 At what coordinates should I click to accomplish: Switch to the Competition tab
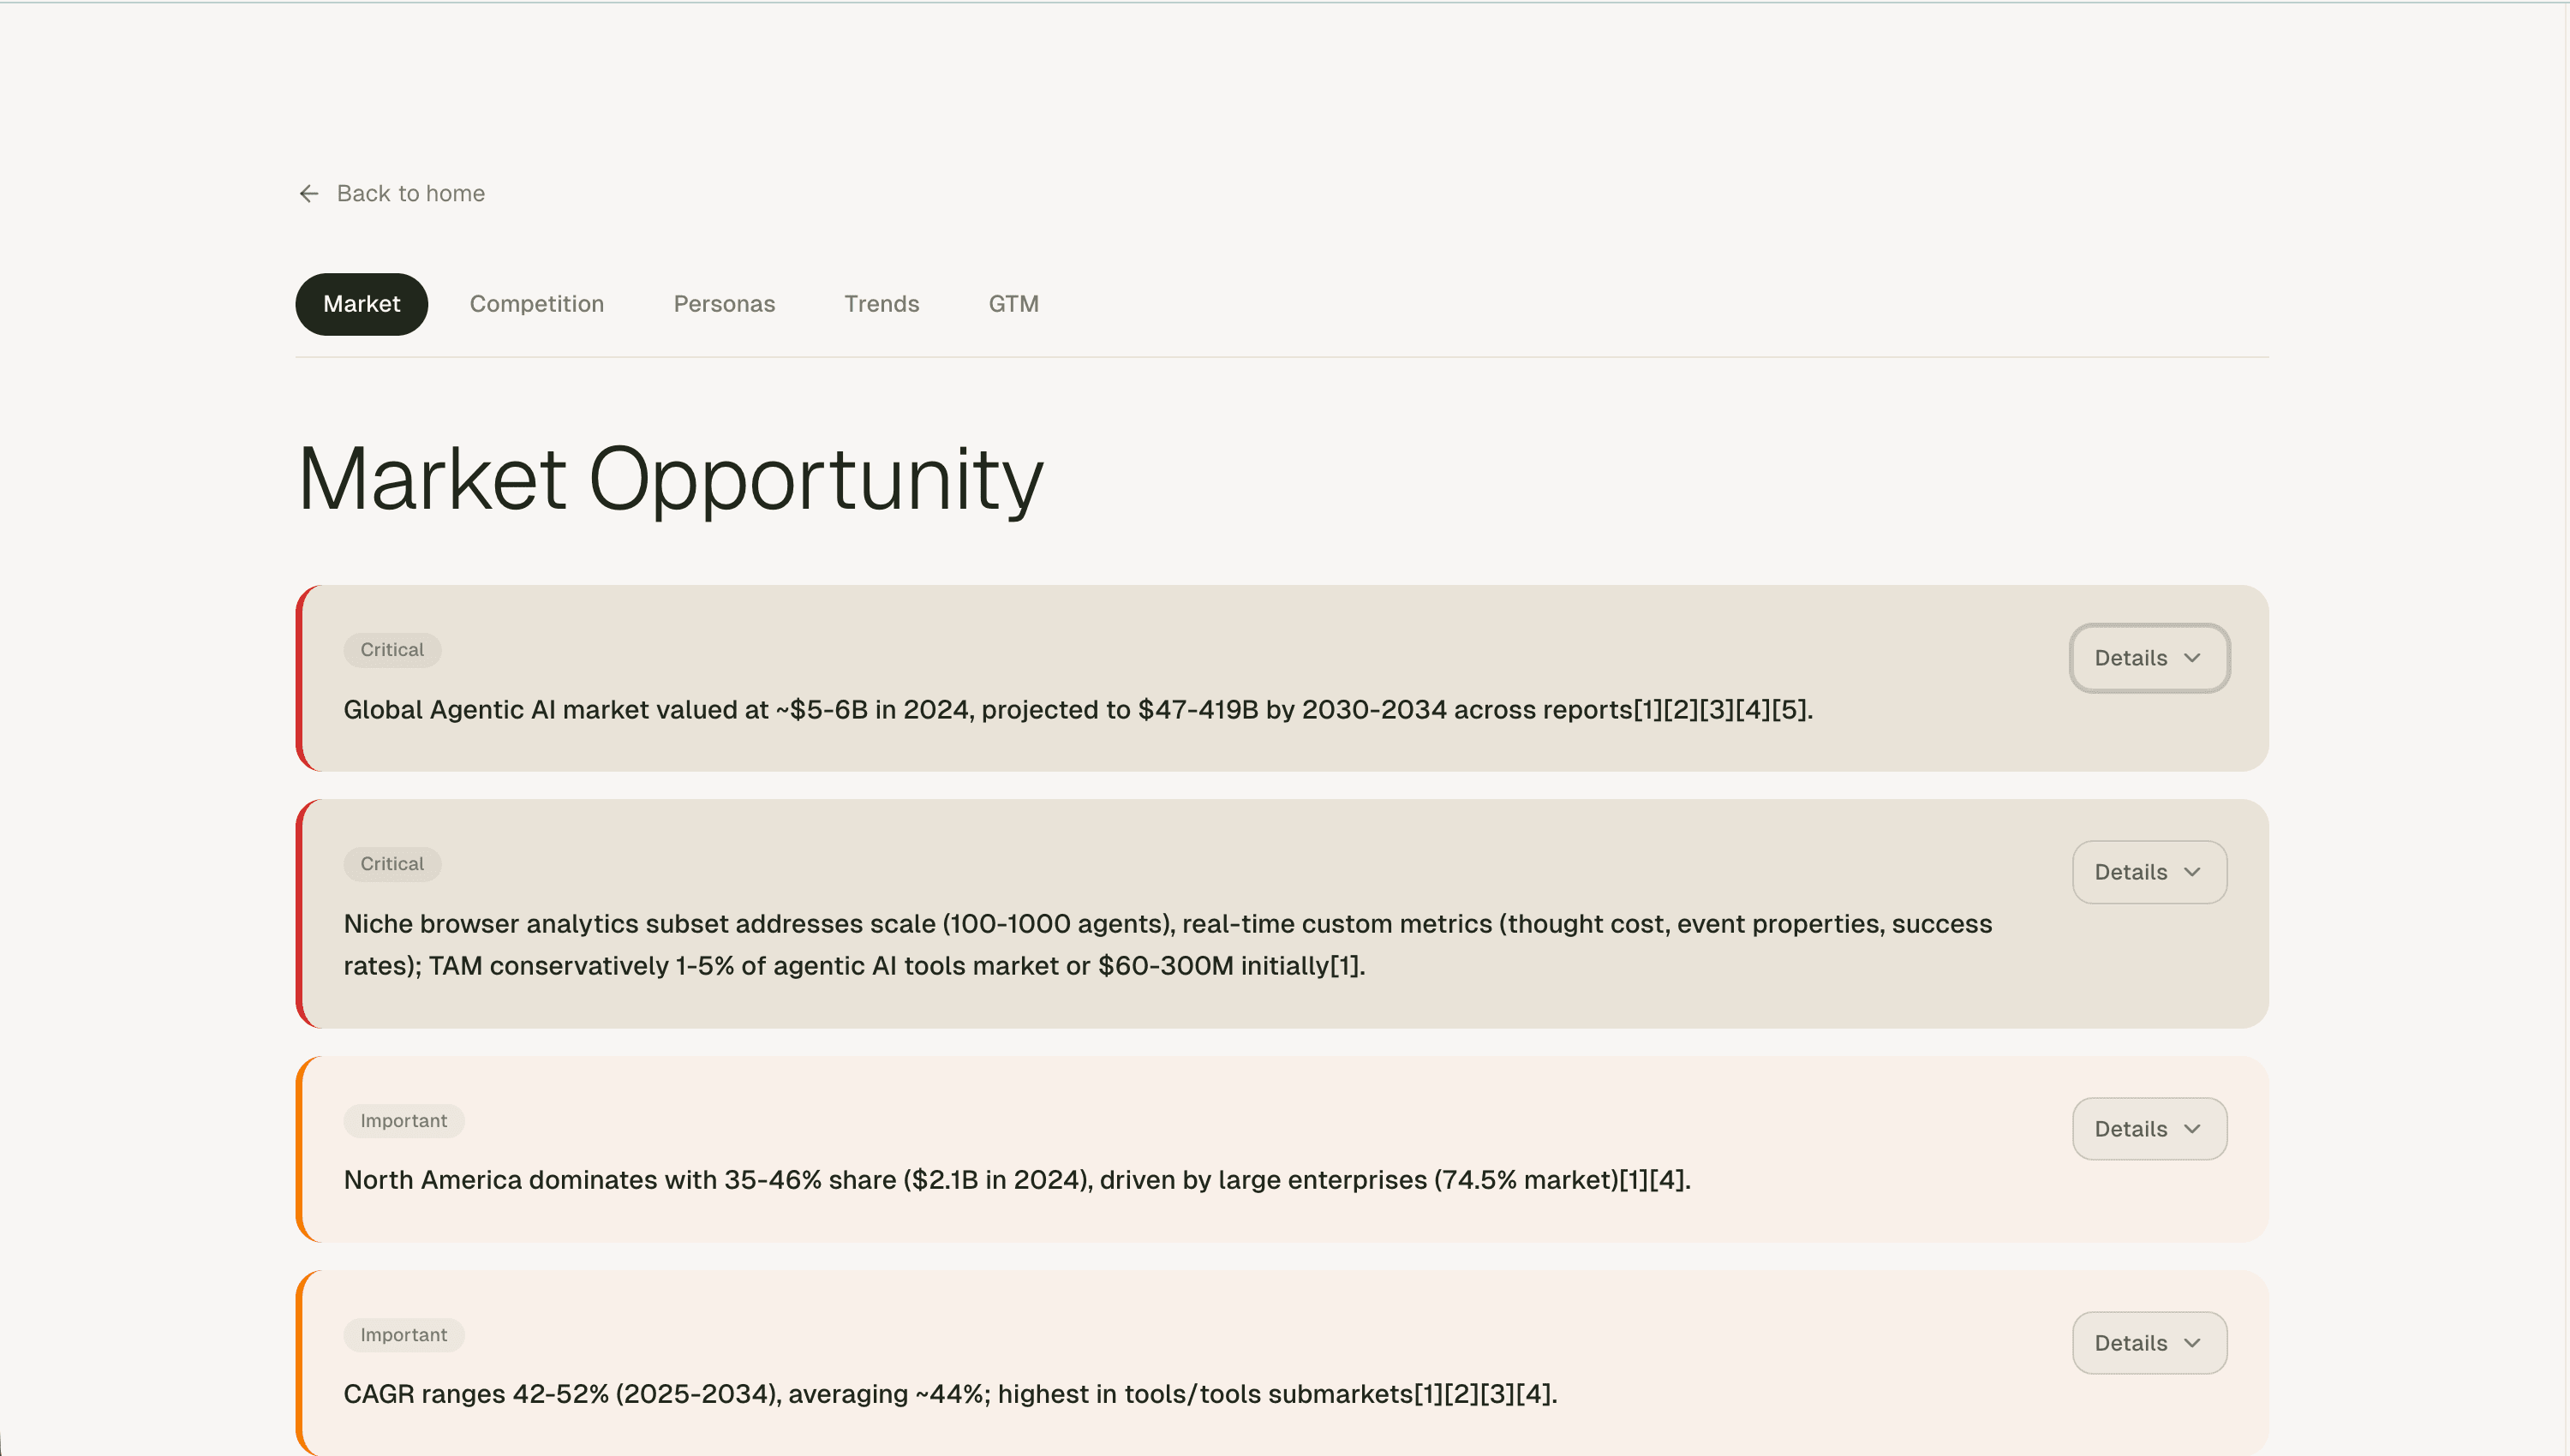(536, 303)
